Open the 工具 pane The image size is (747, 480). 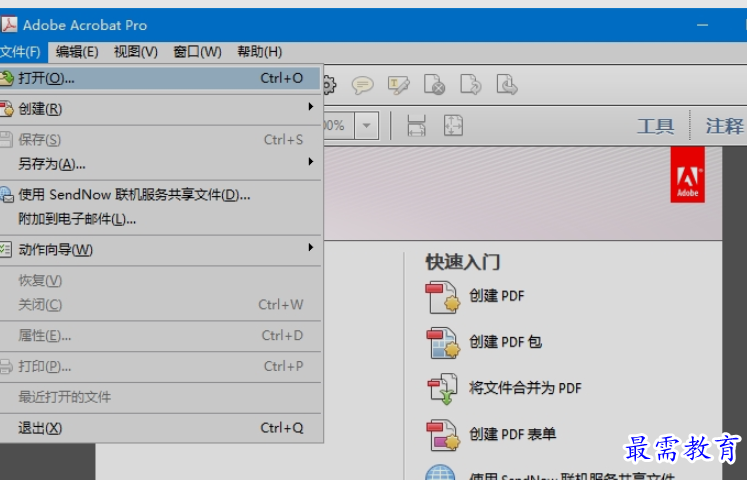(656, 126)
